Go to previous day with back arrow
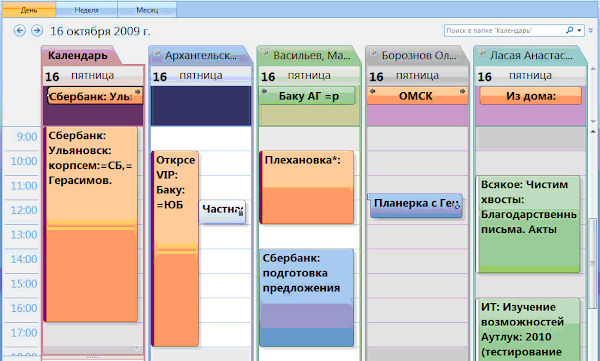Viewport: 600px width, 361px height. pyautogui.click(x=20, y=31)
